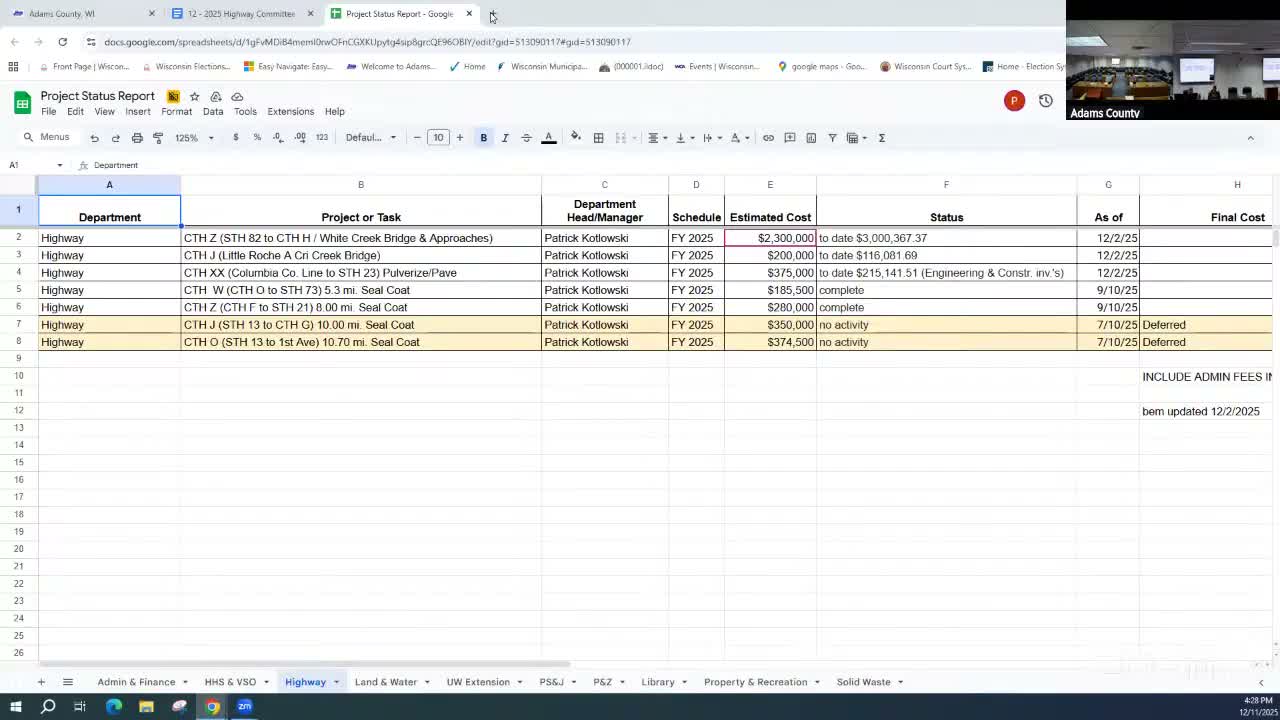1280x720 pixels.
Task: Expand the name box dropdown arrow
Action: click(x=60, y=166)
